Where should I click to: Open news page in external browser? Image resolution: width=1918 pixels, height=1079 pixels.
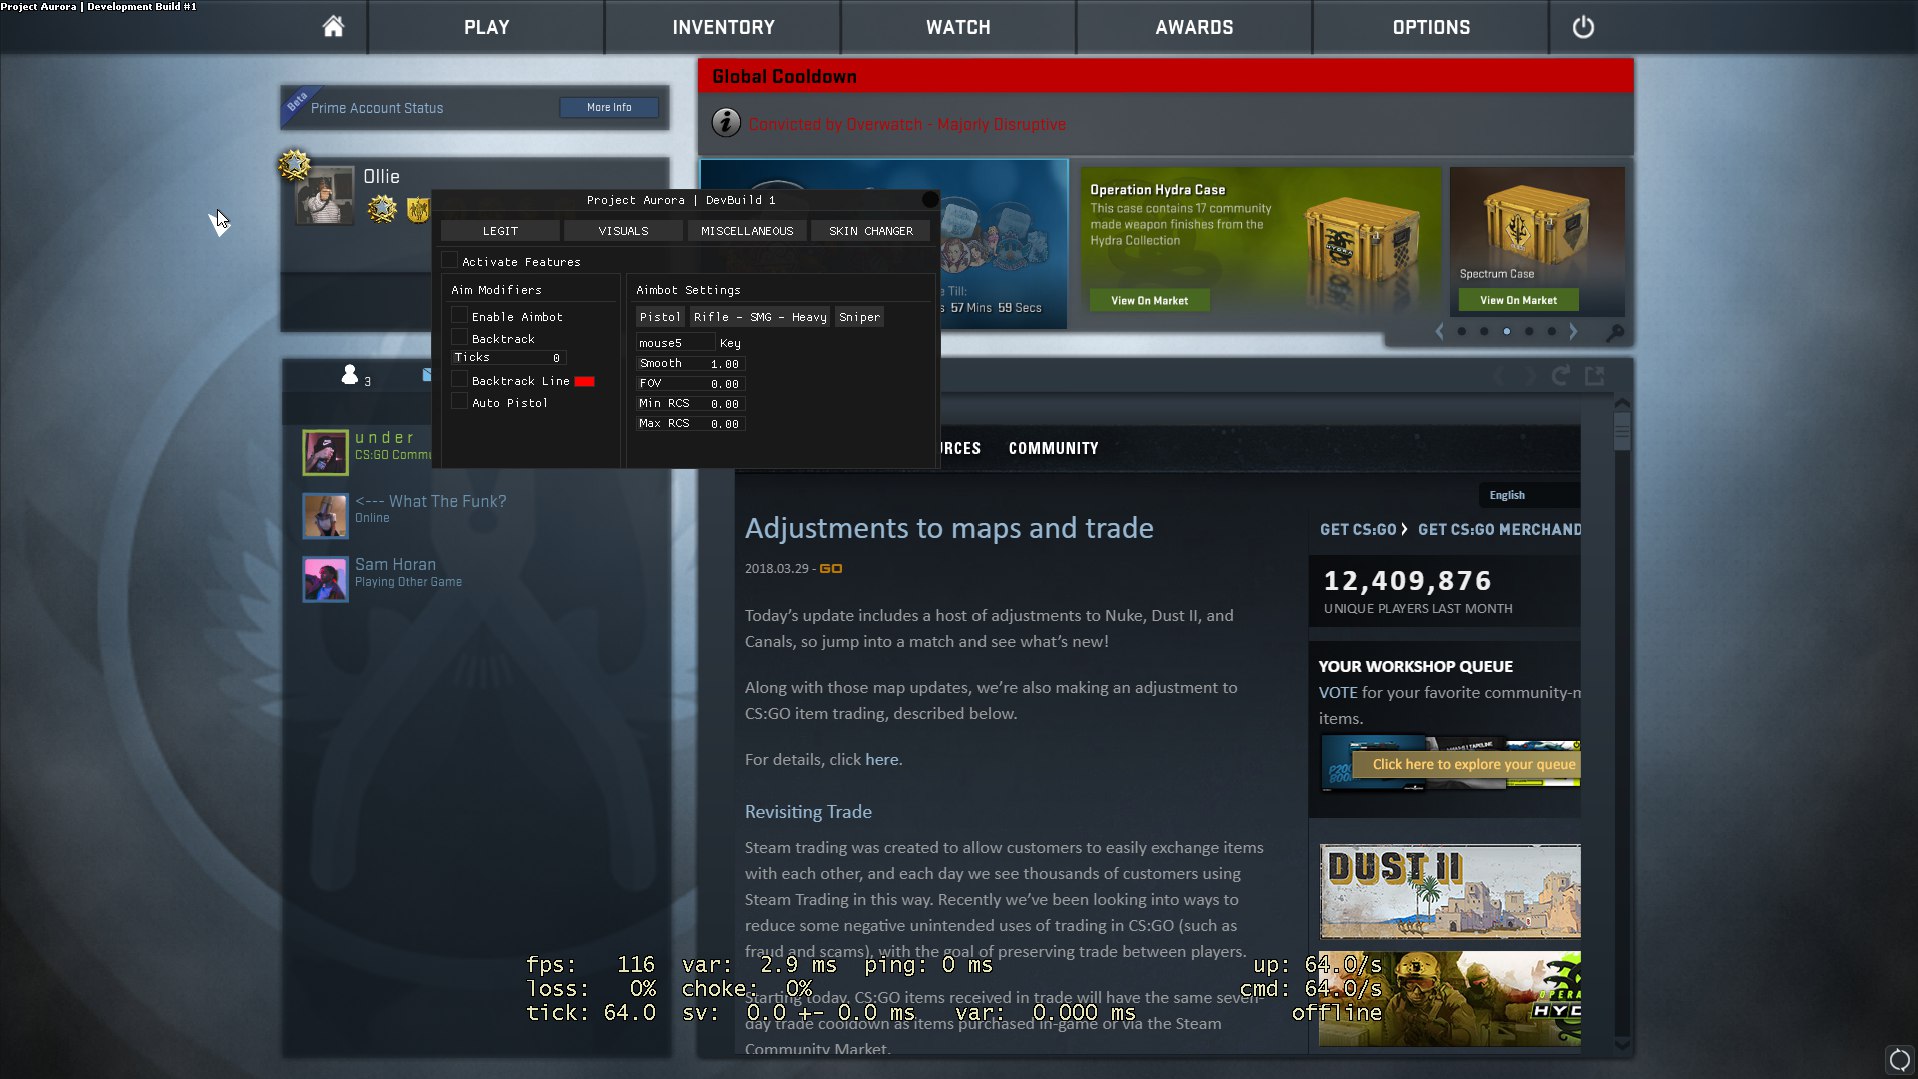[1595, 376]
